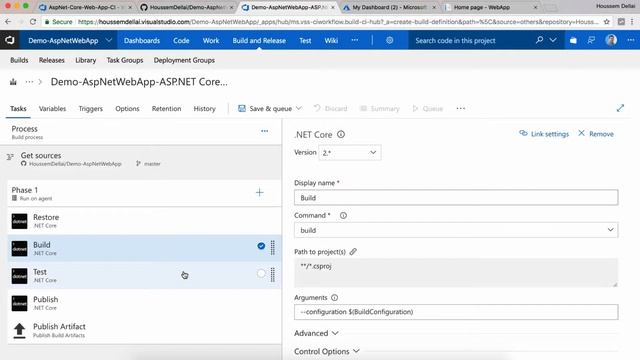Open project settings gear icon
Image resolution: width=640 pixels, height=360 pixels.
(389, 40)
